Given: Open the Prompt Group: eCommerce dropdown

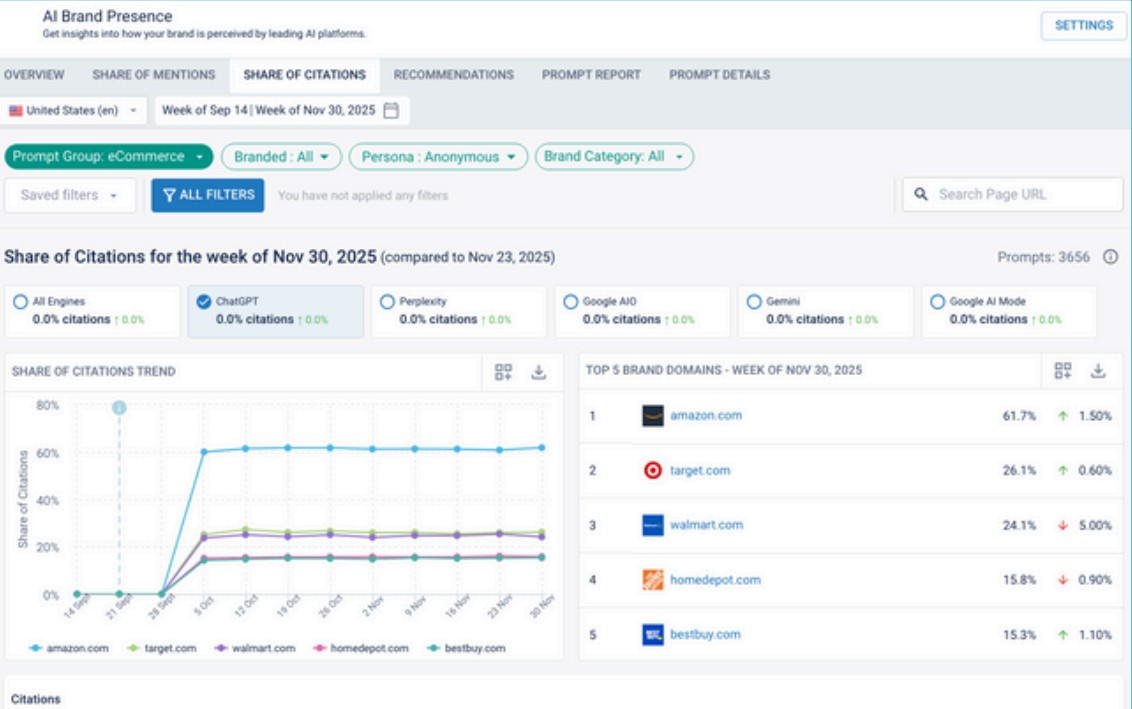Looking at the screenshot, I should point(108,157).
